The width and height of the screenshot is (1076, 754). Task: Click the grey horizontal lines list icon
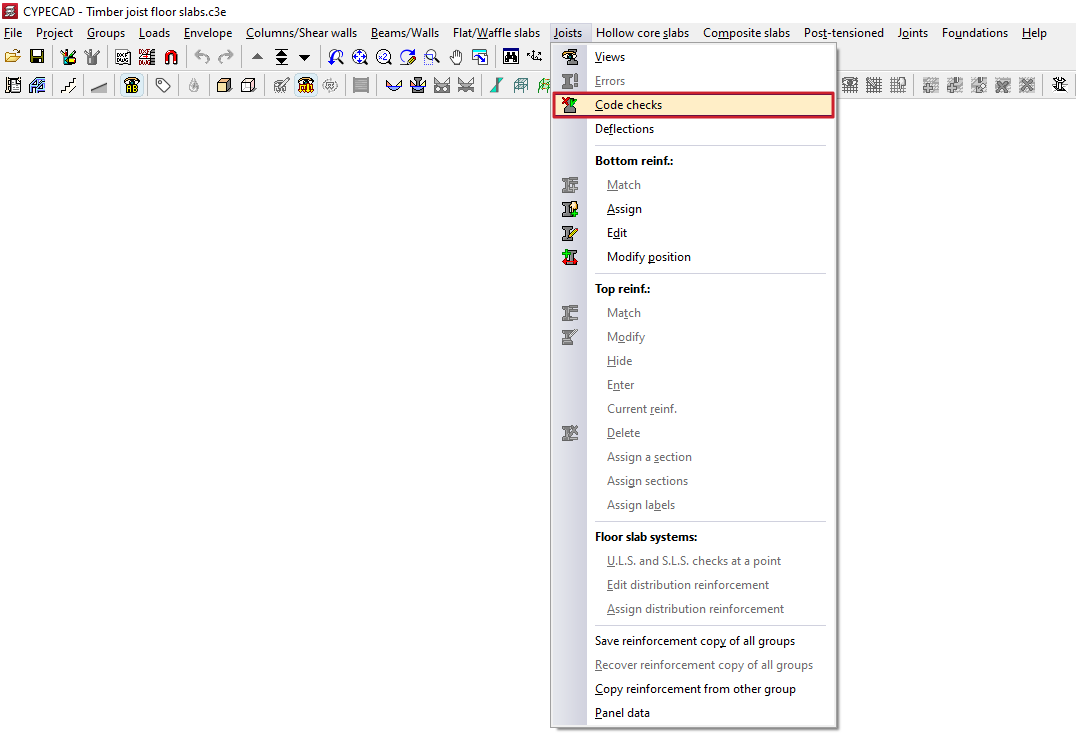[361, 85]
